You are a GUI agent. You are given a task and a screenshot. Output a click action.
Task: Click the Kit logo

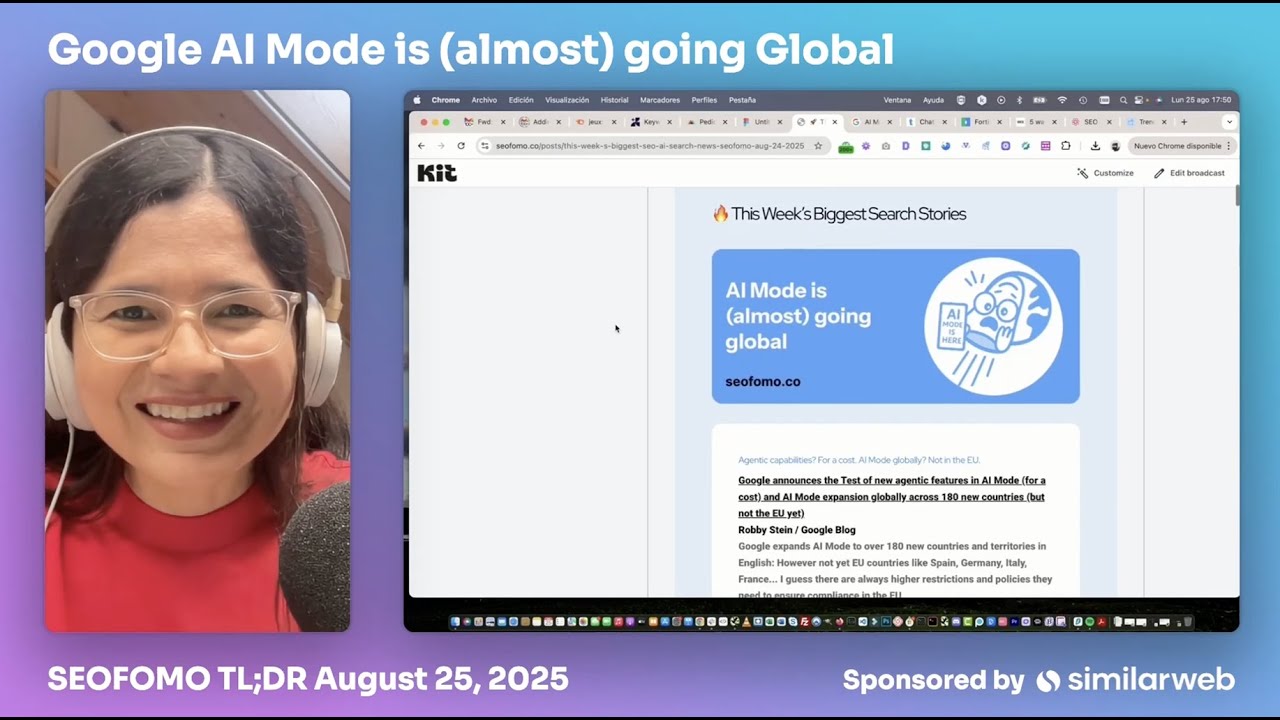click(437, 173)
